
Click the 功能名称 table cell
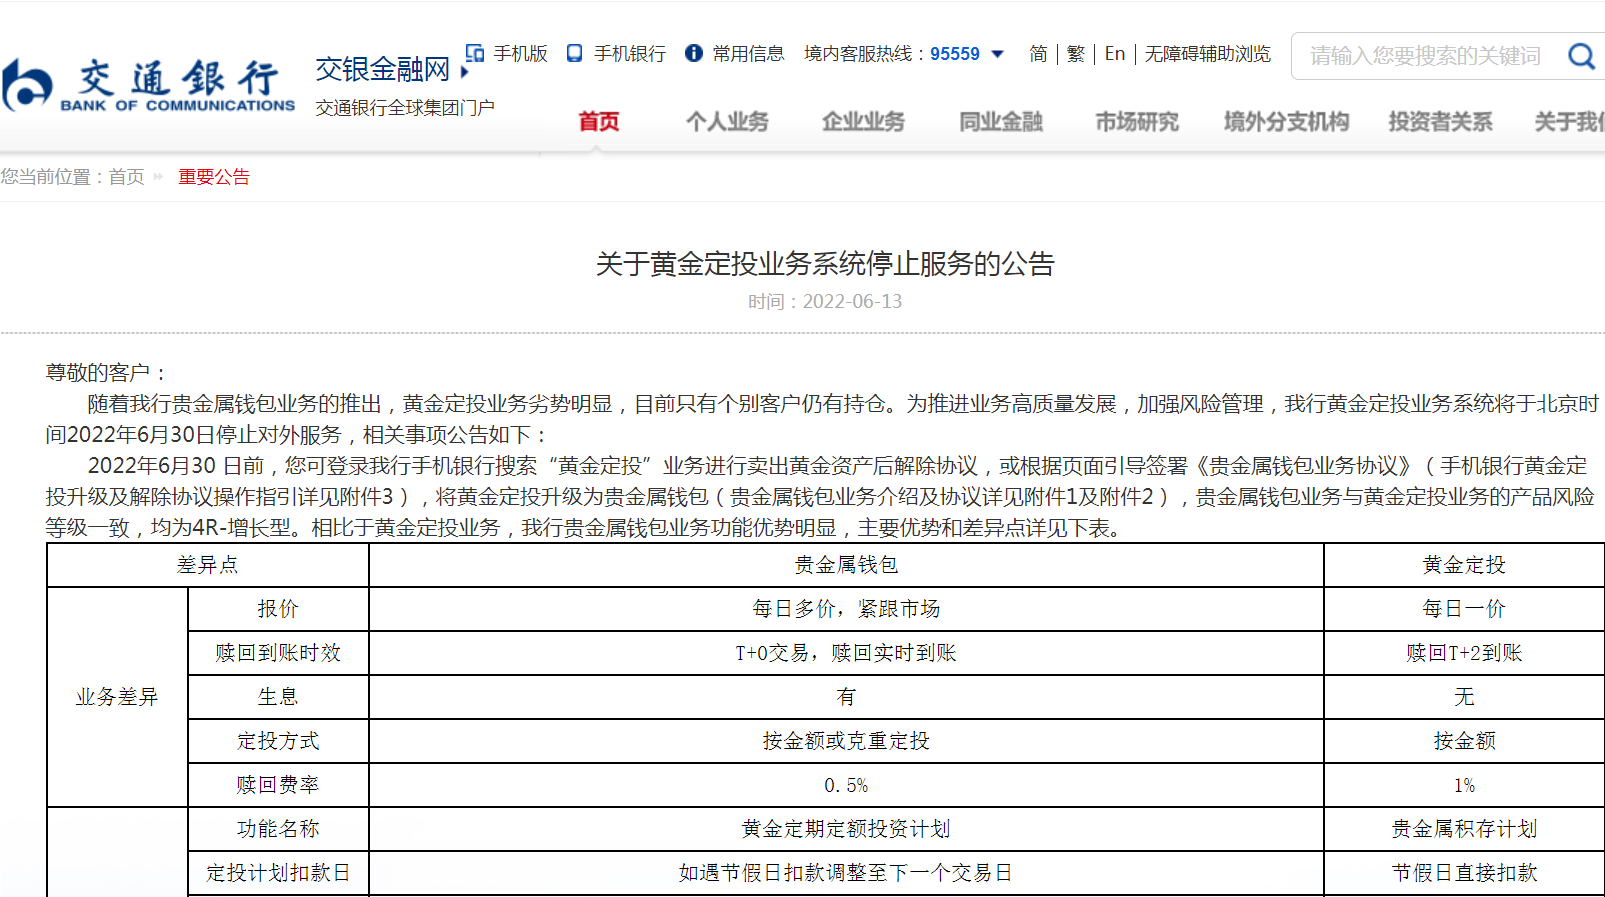[x=278, y=829]
